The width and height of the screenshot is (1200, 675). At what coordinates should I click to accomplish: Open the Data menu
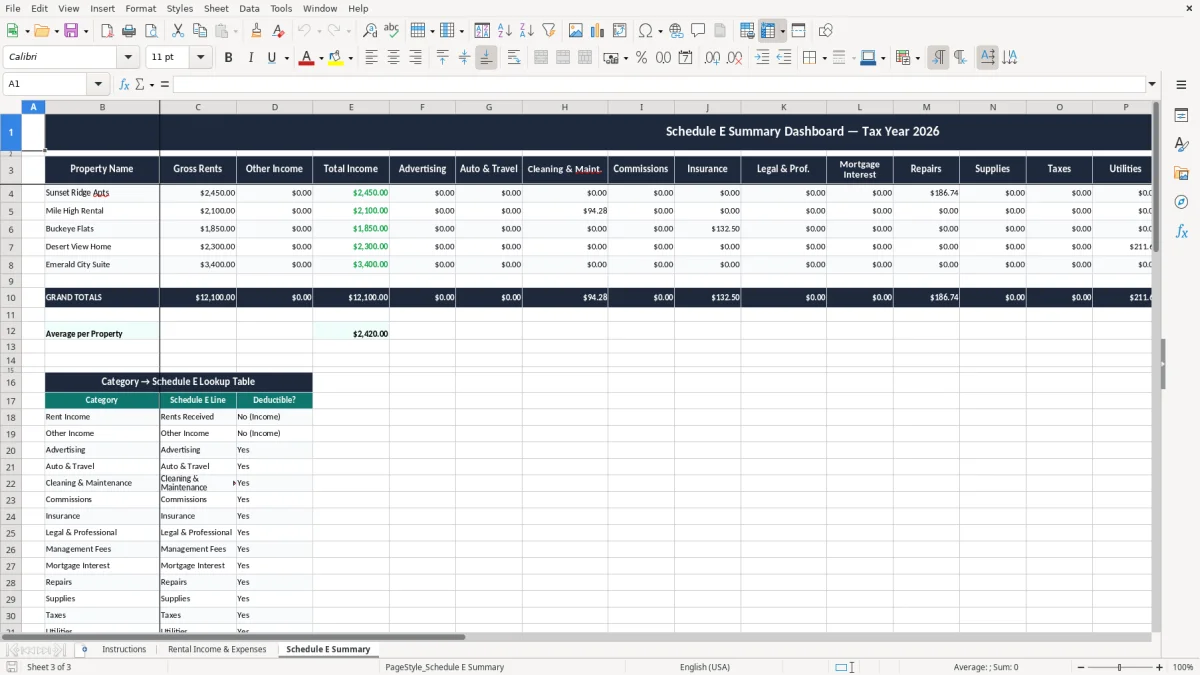pyautogui.click(x=249, y=8)
